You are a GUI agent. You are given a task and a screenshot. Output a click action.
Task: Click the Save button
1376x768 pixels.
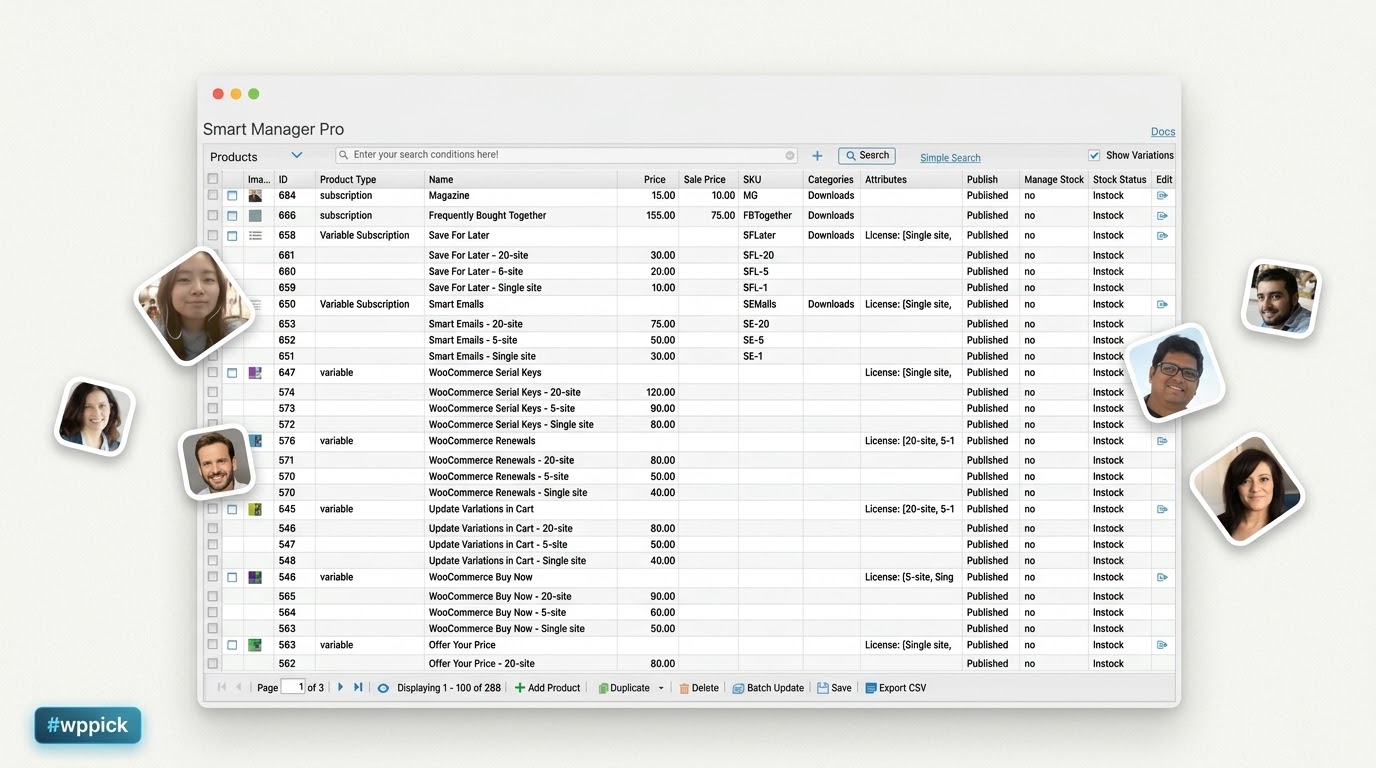[x=834, y=688]
